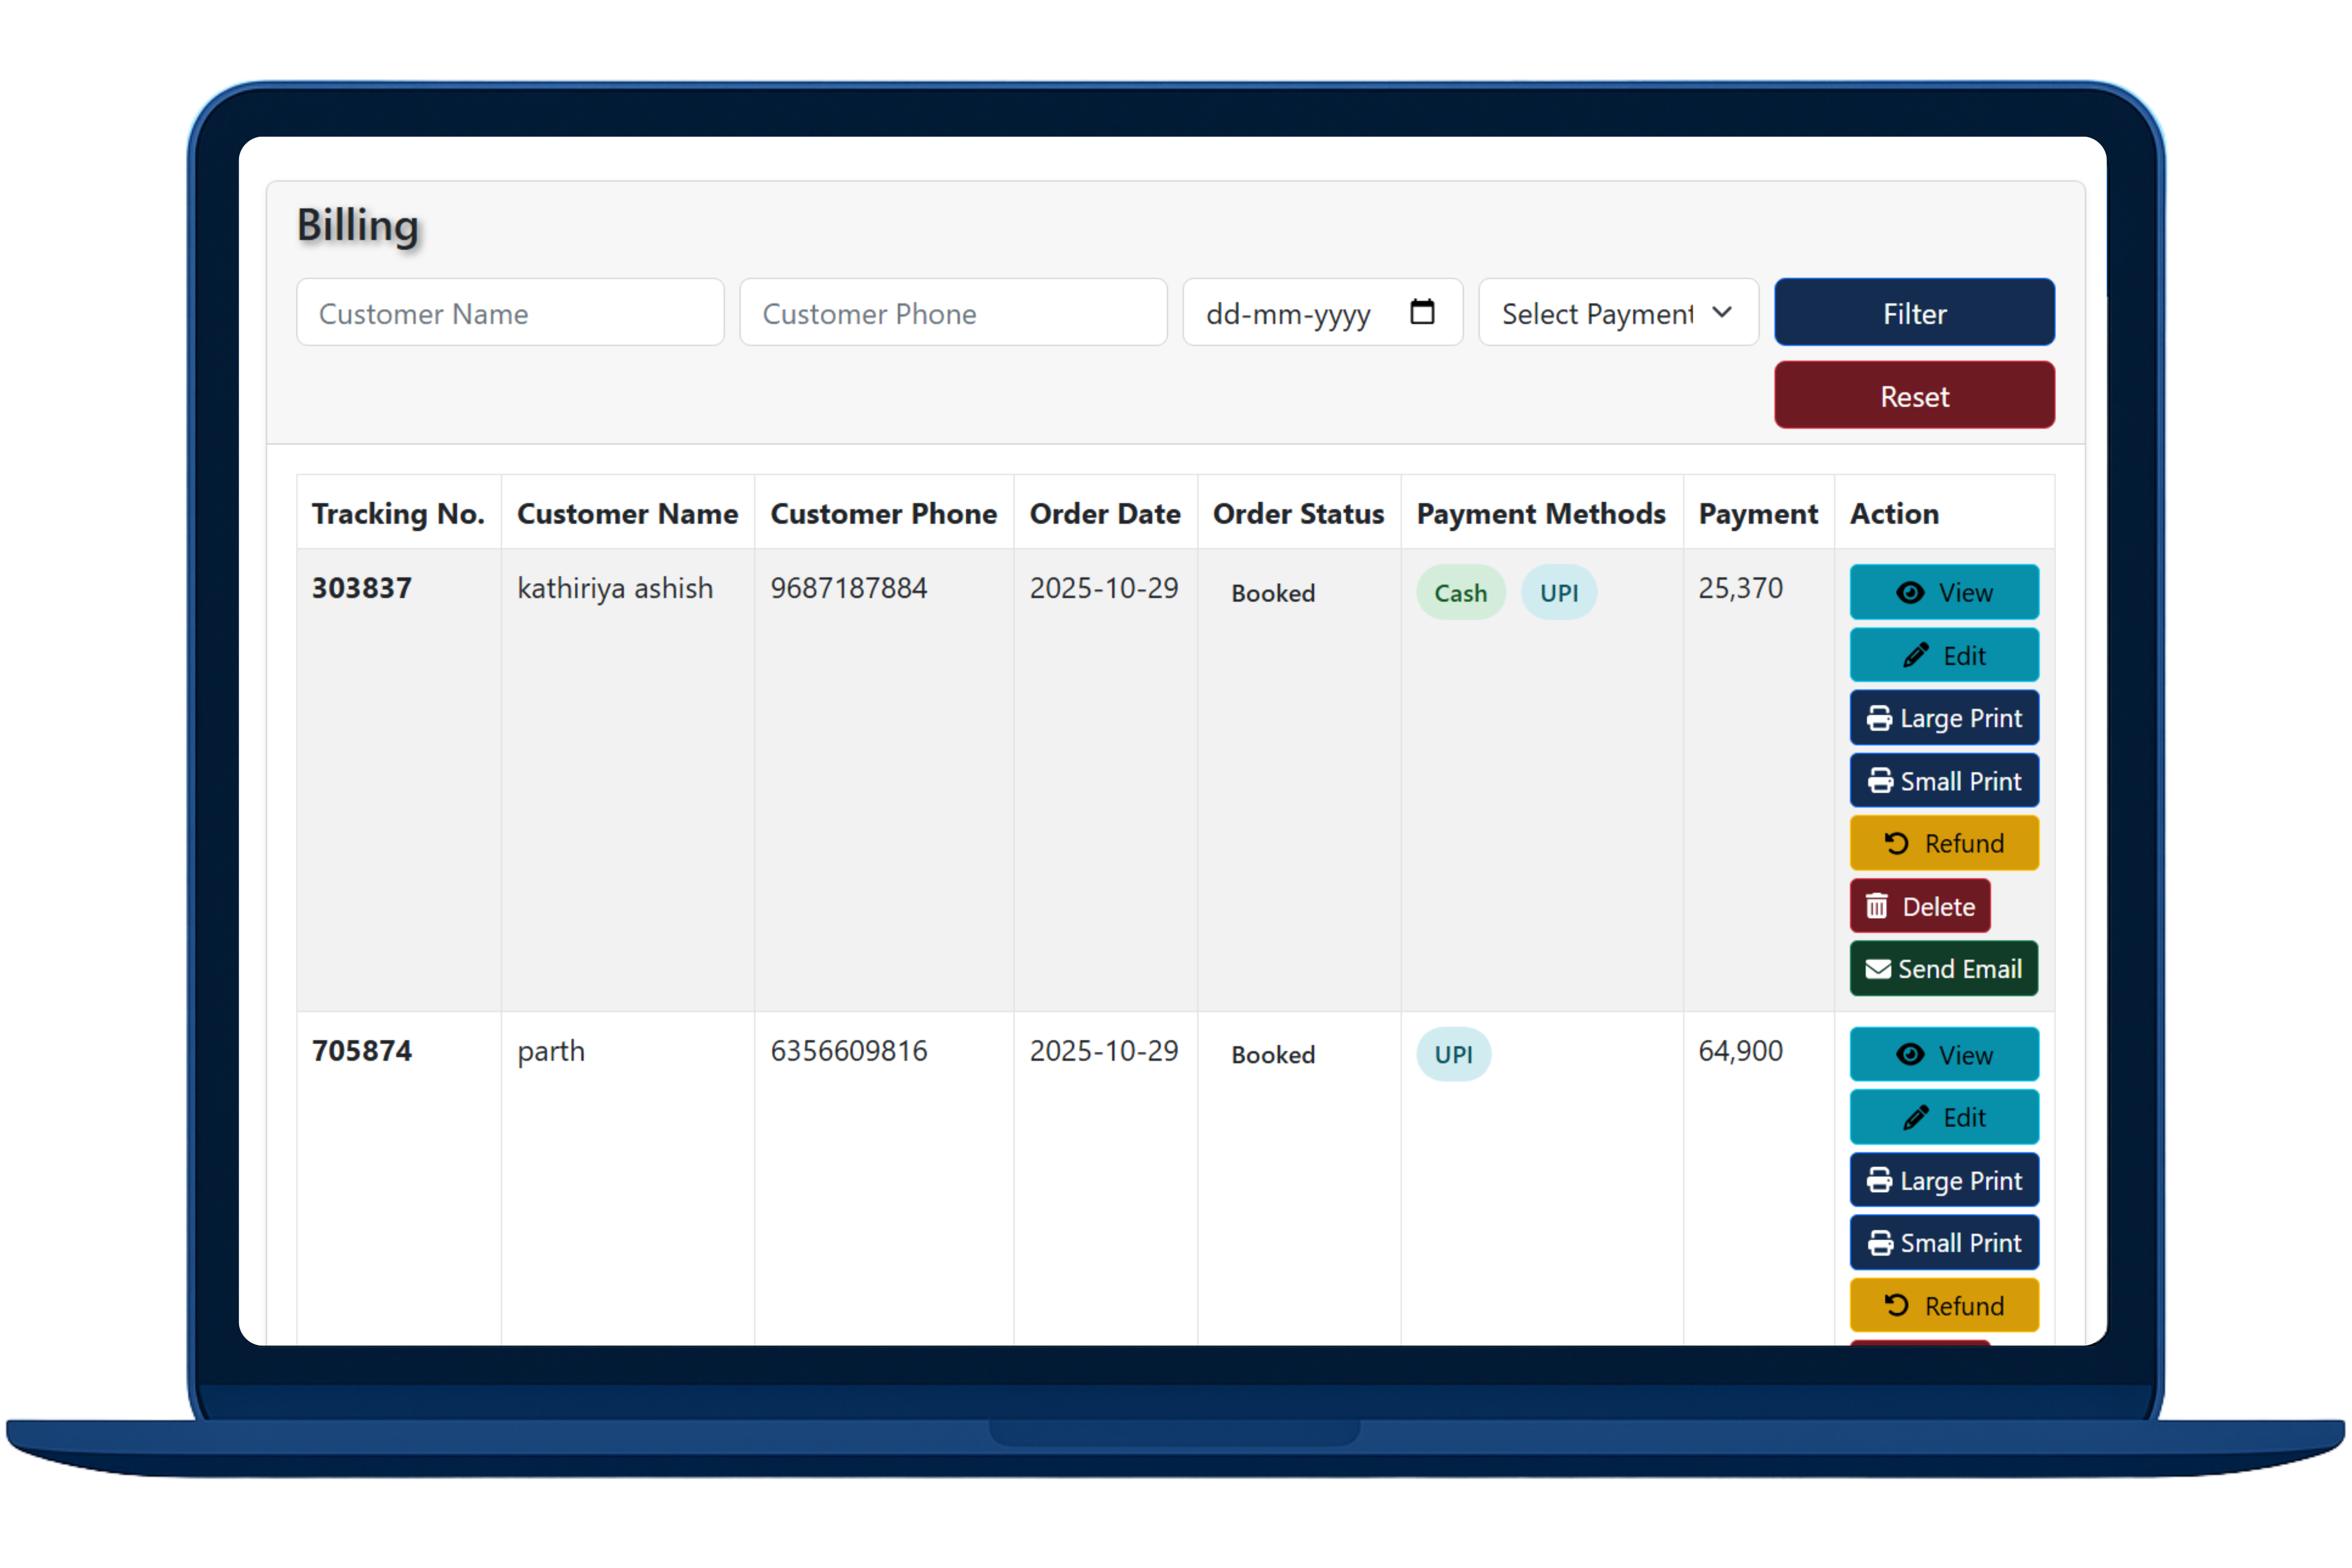This screenshot has height=1568, width=2352.
Task: Click Small Print for parth's order
Action: [1943, 1243]
